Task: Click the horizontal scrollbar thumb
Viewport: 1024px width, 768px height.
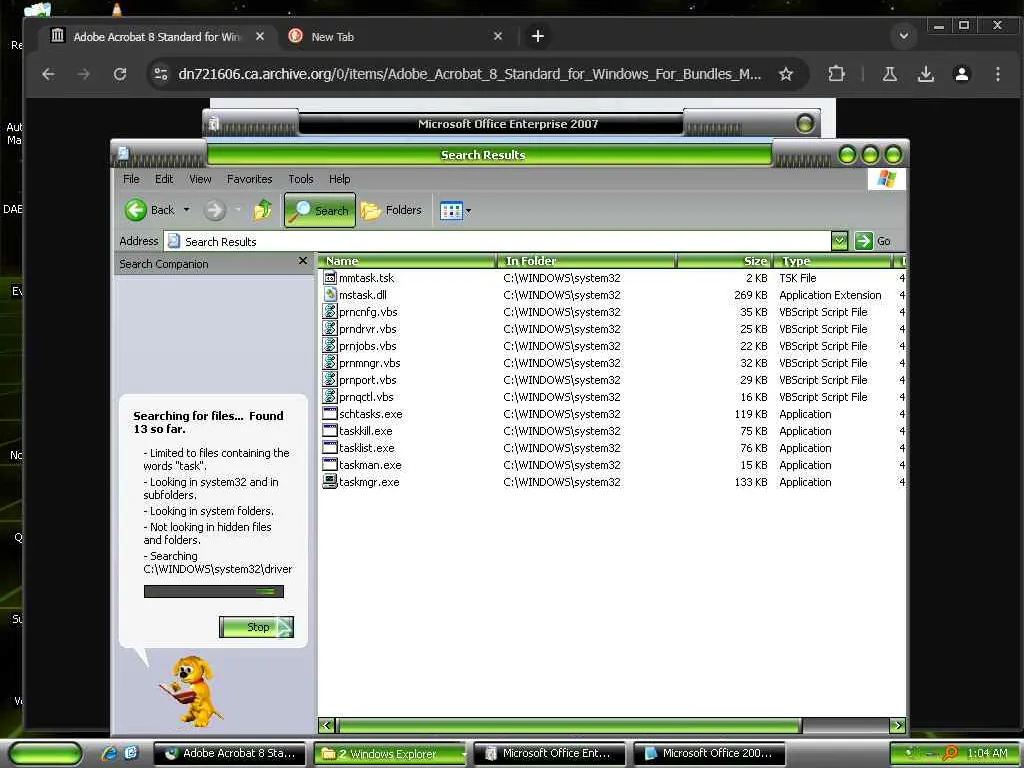Action: (569, 725)
